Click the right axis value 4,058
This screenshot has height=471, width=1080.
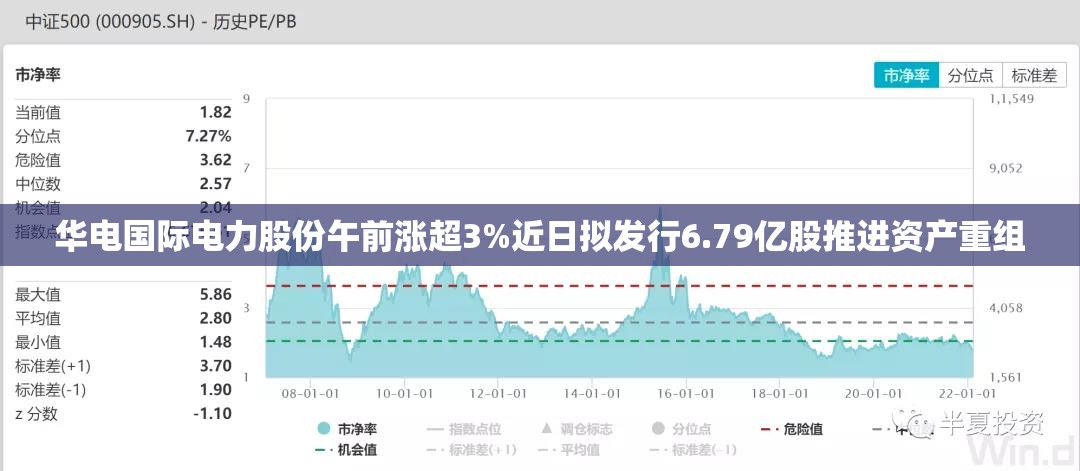tap(1006, 308)
